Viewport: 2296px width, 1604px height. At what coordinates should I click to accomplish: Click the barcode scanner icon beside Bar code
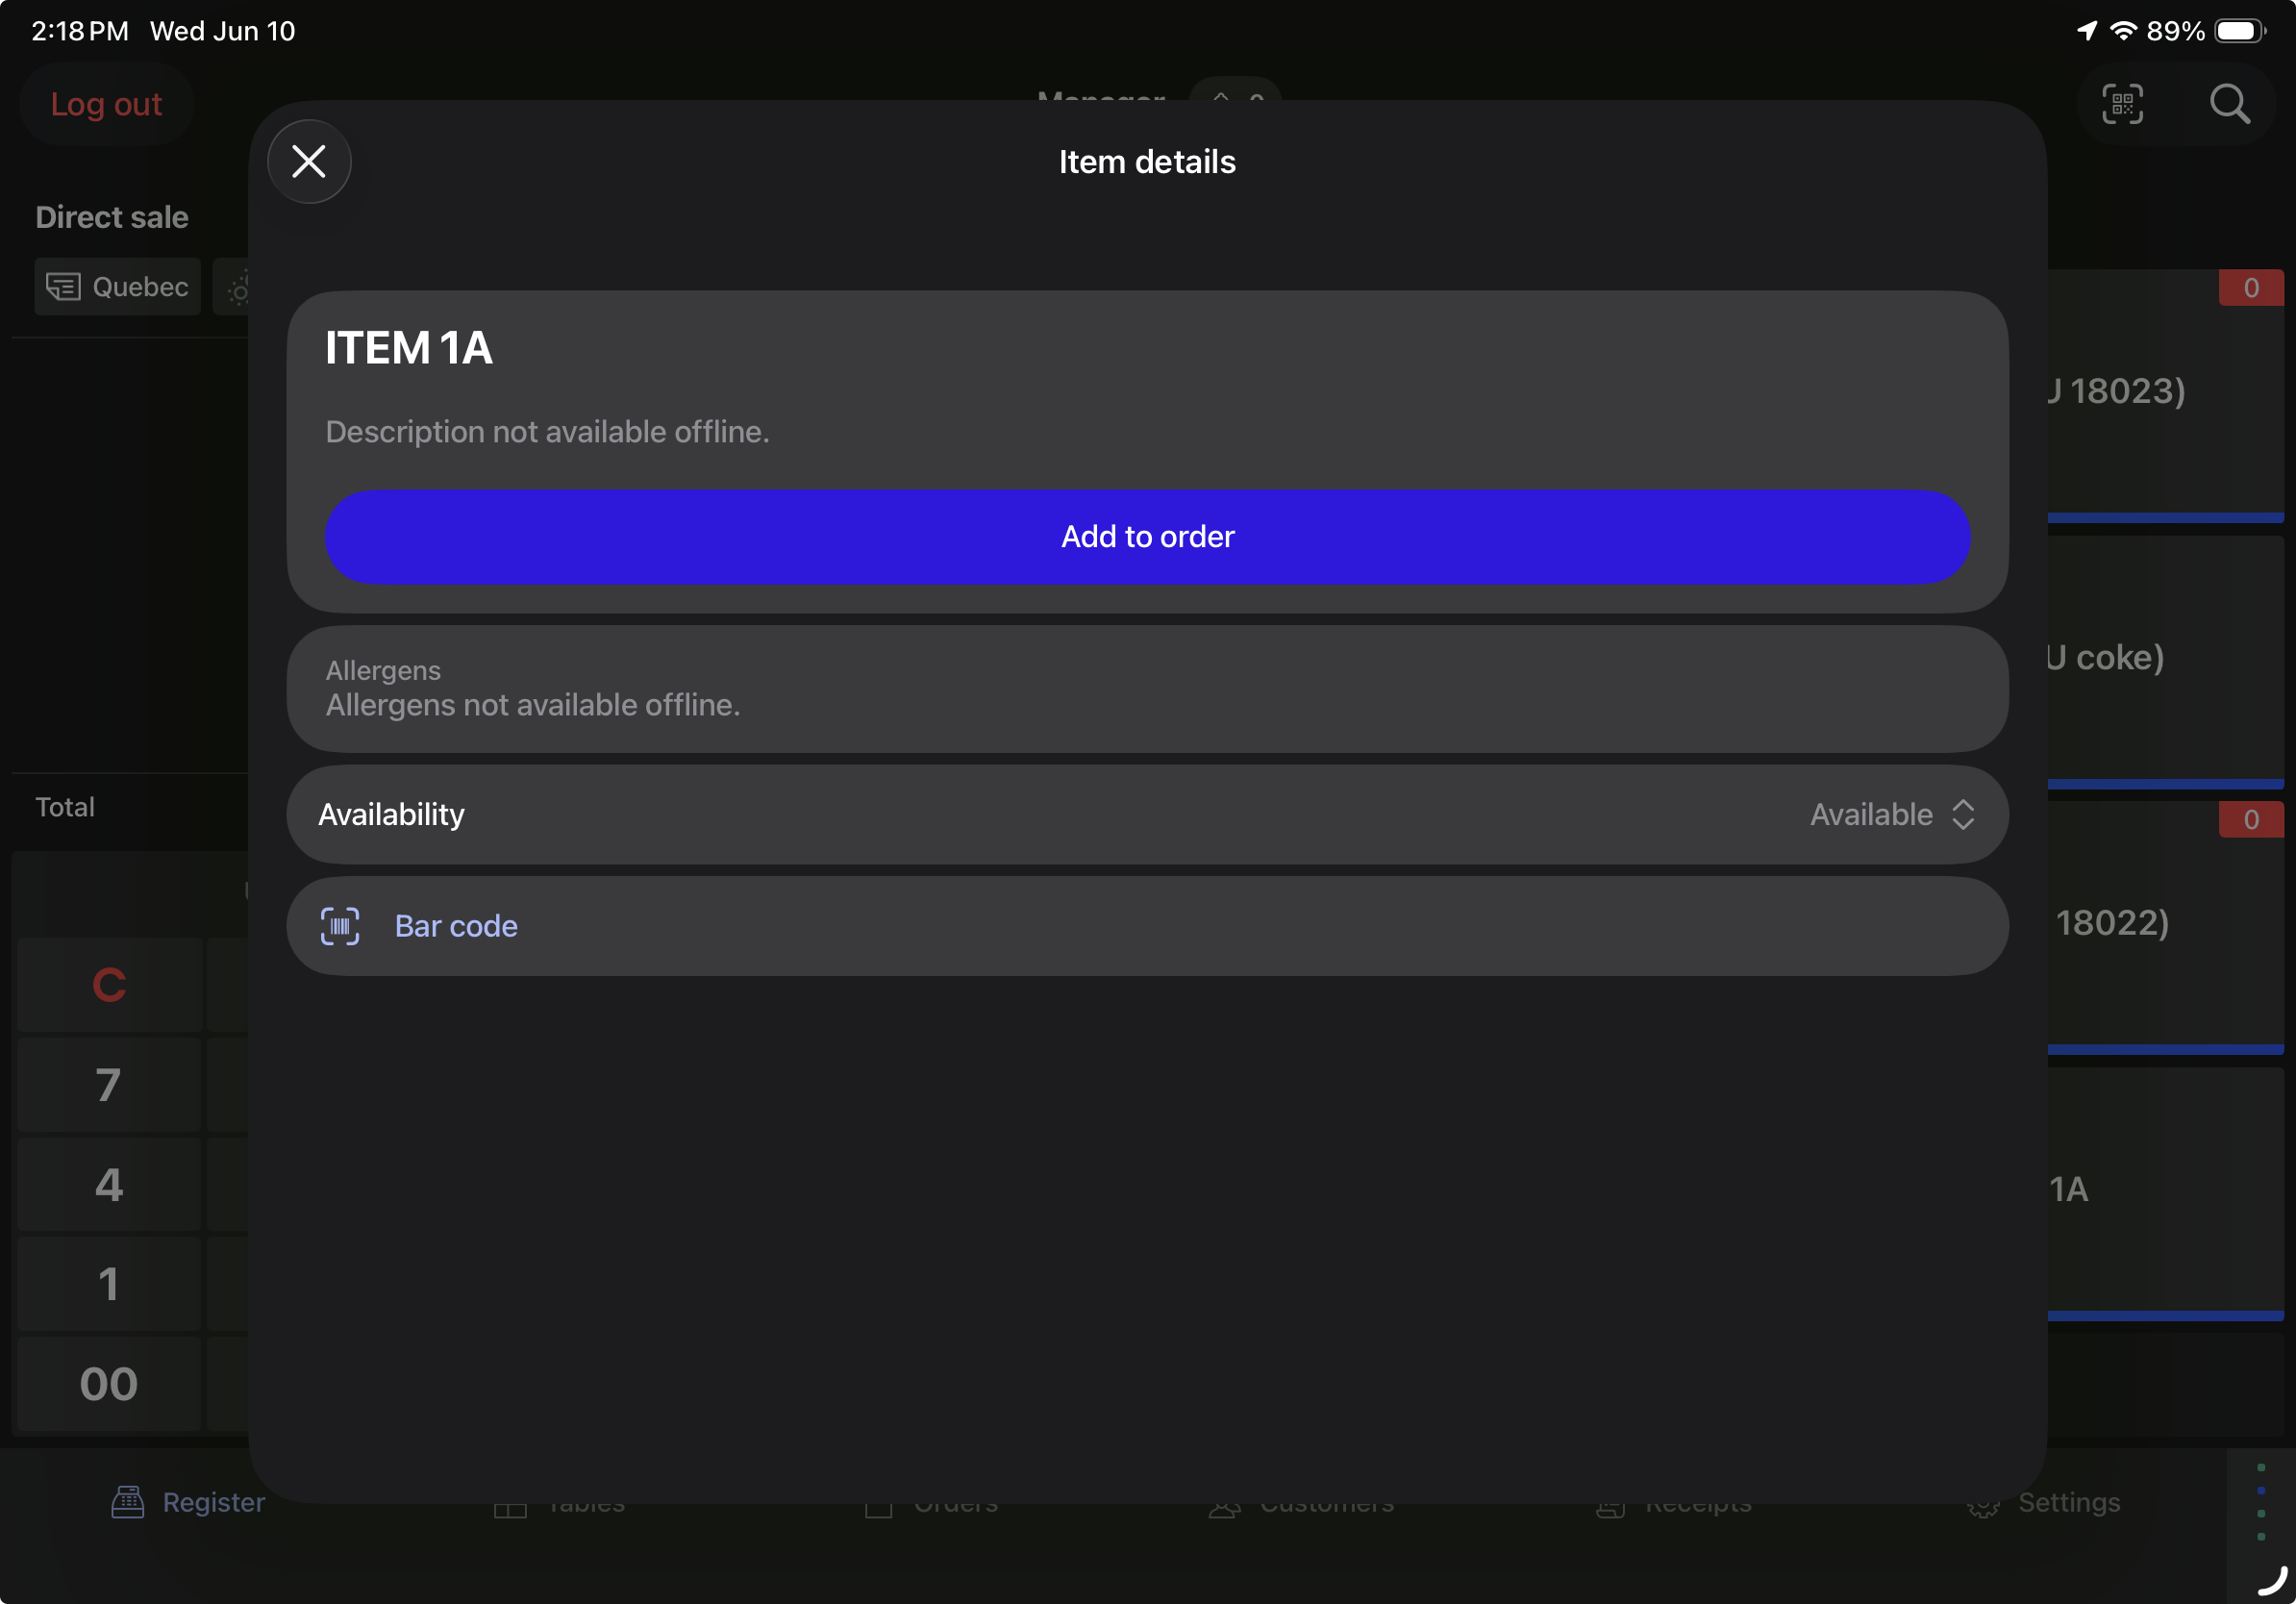click(340, 926)
